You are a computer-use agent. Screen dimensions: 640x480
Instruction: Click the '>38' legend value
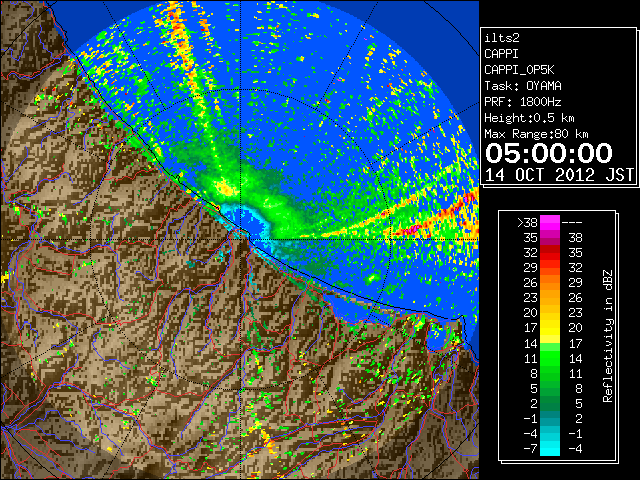coord(527,222)
